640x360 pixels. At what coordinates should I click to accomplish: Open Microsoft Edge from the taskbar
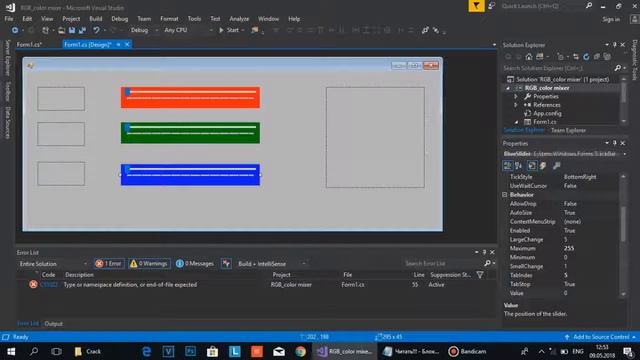(x=147, y=351)
